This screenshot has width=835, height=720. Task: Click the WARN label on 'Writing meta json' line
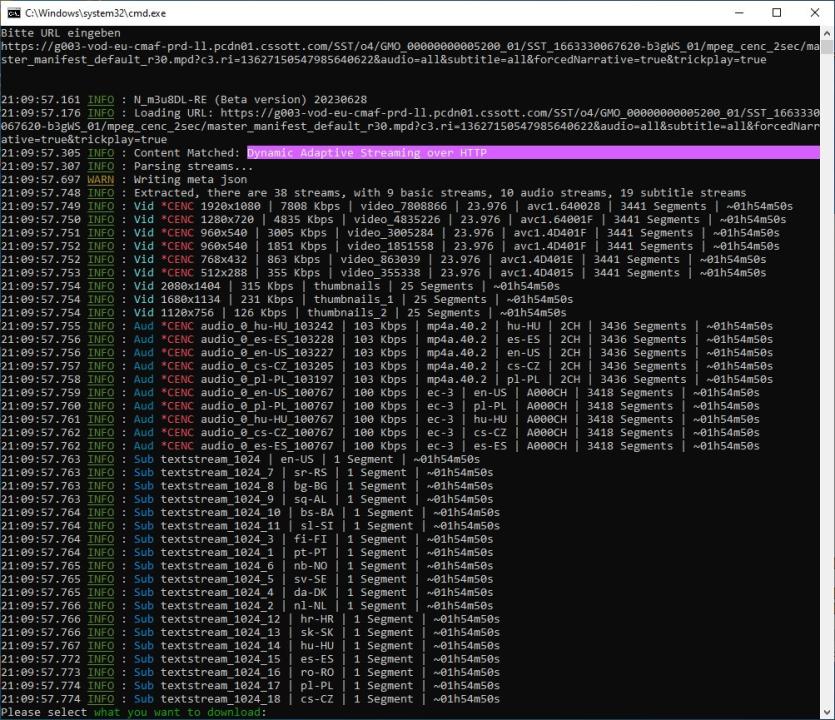coord(101,179)
